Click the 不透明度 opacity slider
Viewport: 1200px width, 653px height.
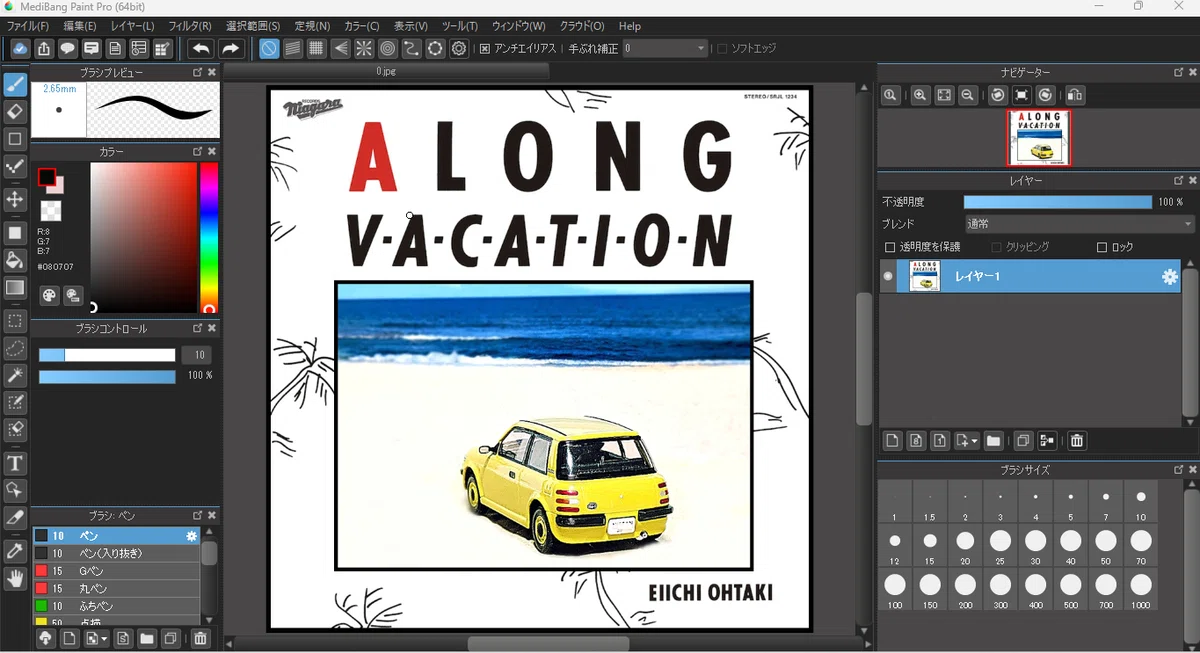(1058, 202)
